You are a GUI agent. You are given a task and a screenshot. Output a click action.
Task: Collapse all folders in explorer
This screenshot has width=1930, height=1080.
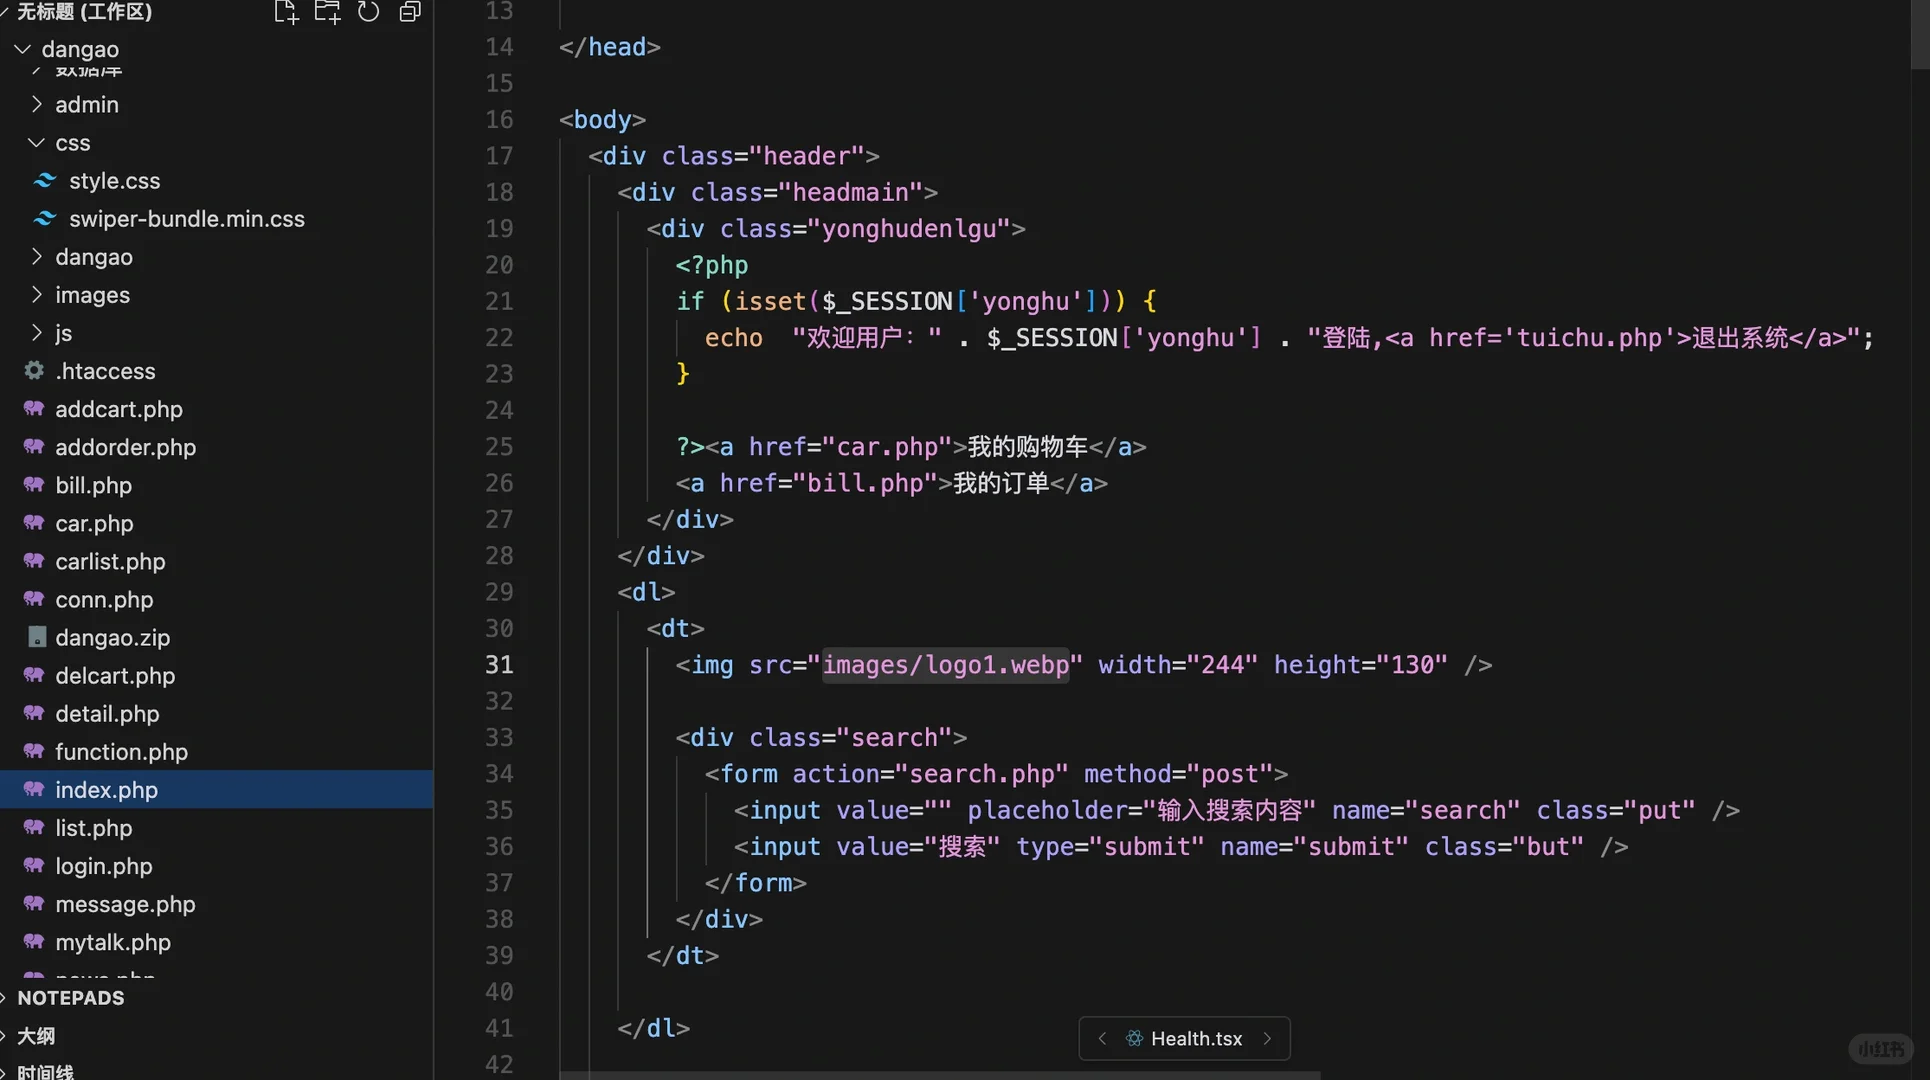pos(410,12)
